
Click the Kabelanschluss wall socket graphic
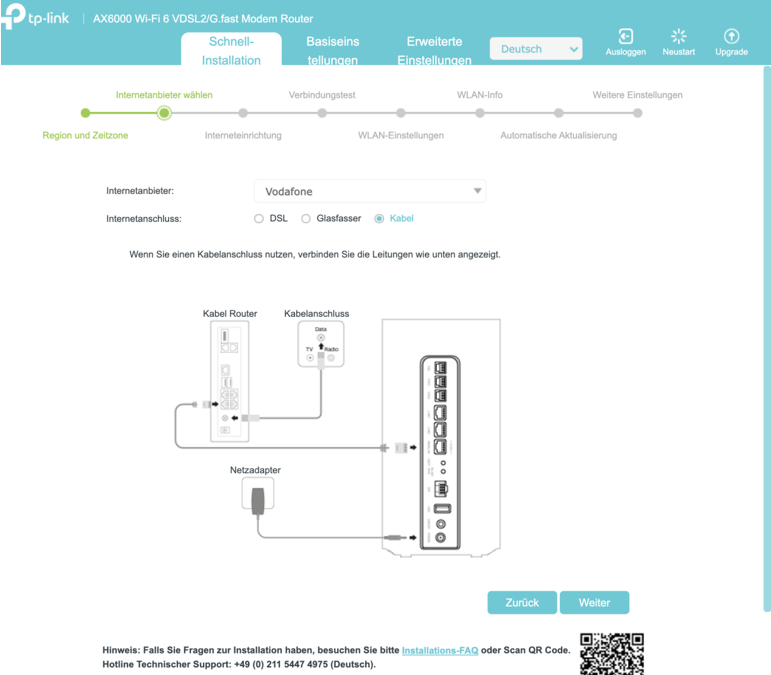point(321,343)
